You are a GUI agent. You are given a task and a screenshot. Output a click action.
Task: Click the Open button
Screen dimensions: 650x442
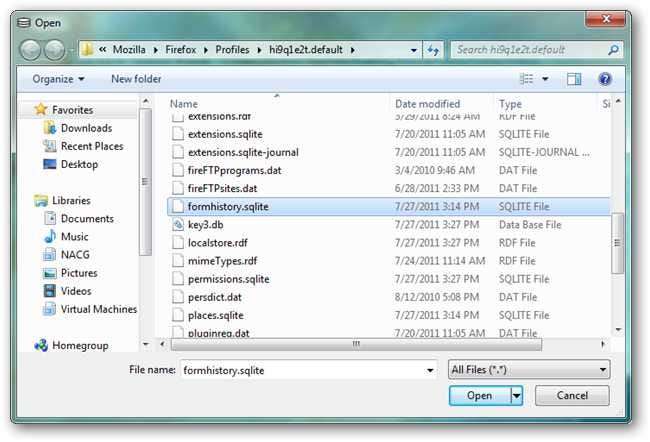pyautogui.click(x=480, y=396)
